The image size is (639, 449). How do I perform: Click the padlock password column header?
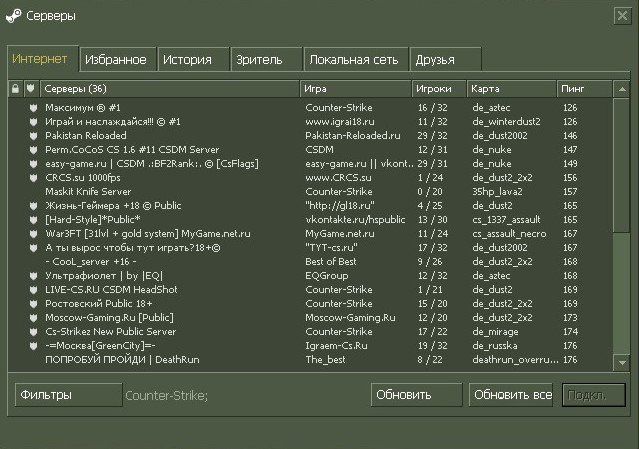[15, 88]
